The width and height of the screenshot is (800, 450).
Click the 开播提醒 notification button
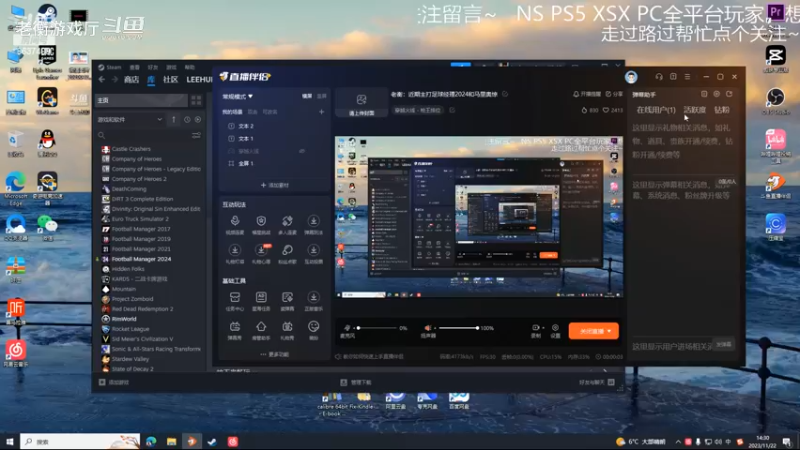coord(587,94)
